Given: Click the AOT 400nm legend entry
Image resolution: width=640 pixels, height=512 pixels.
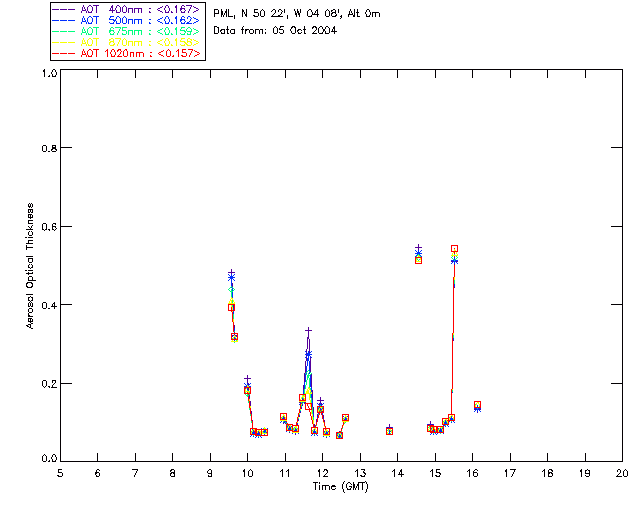Looking at the screenshot, I should coord(138,9).
